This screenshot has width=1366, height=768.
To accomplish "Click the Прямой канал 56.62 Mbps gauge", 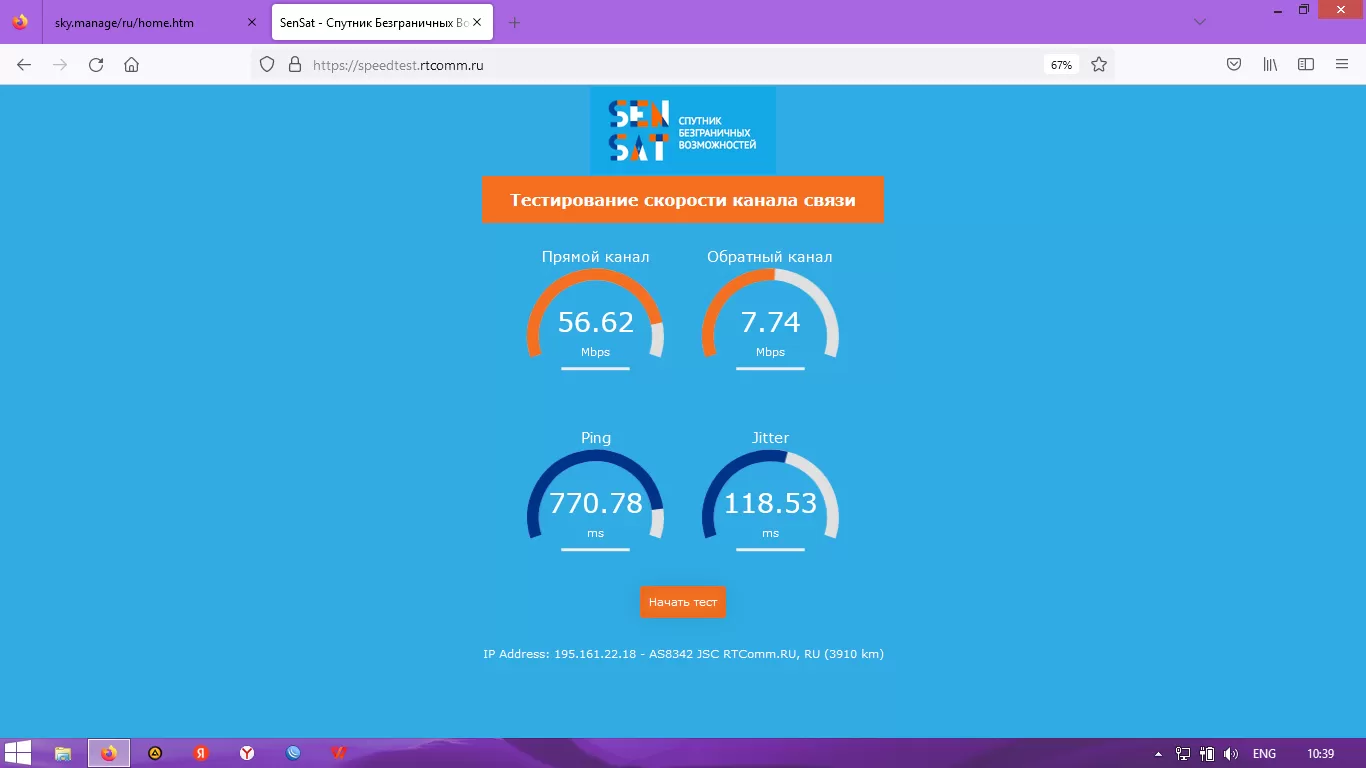I will coord(595,320).
